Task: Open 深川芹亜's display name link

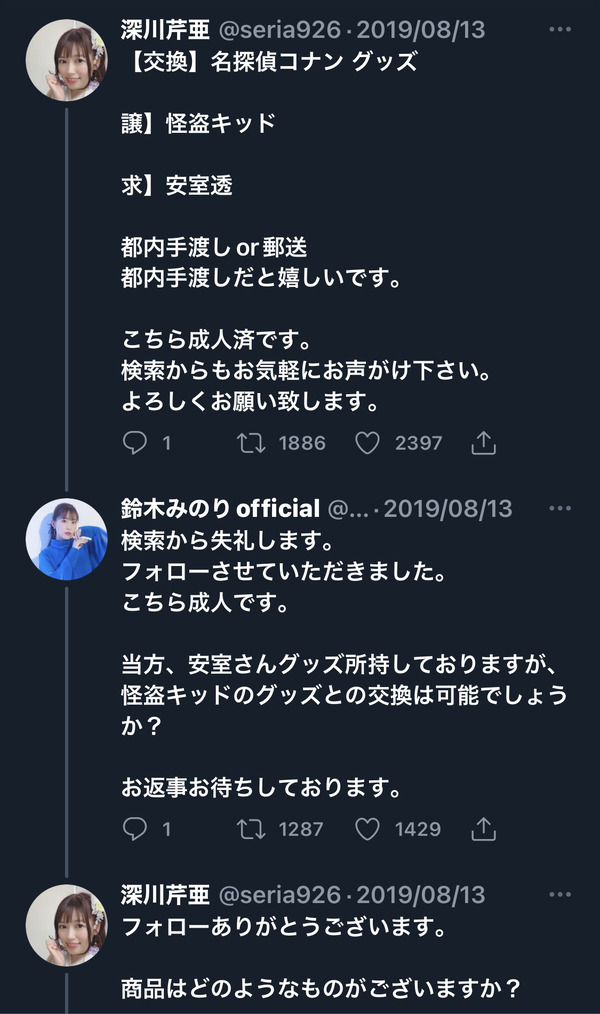Action: [160, 30]
